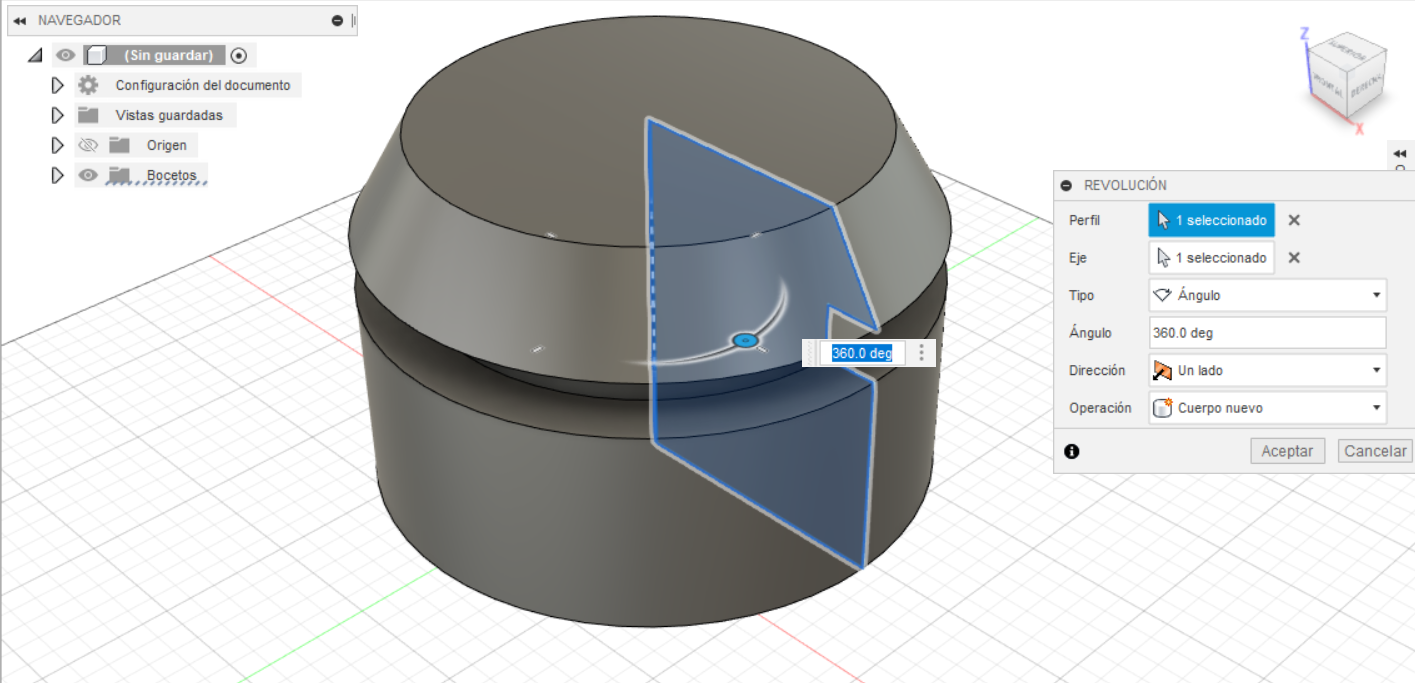Image resolution: width=1415 pixels, height=683 pixels.
Task: Click the Configuración del documento gear icon
Action: click(88, 85)
